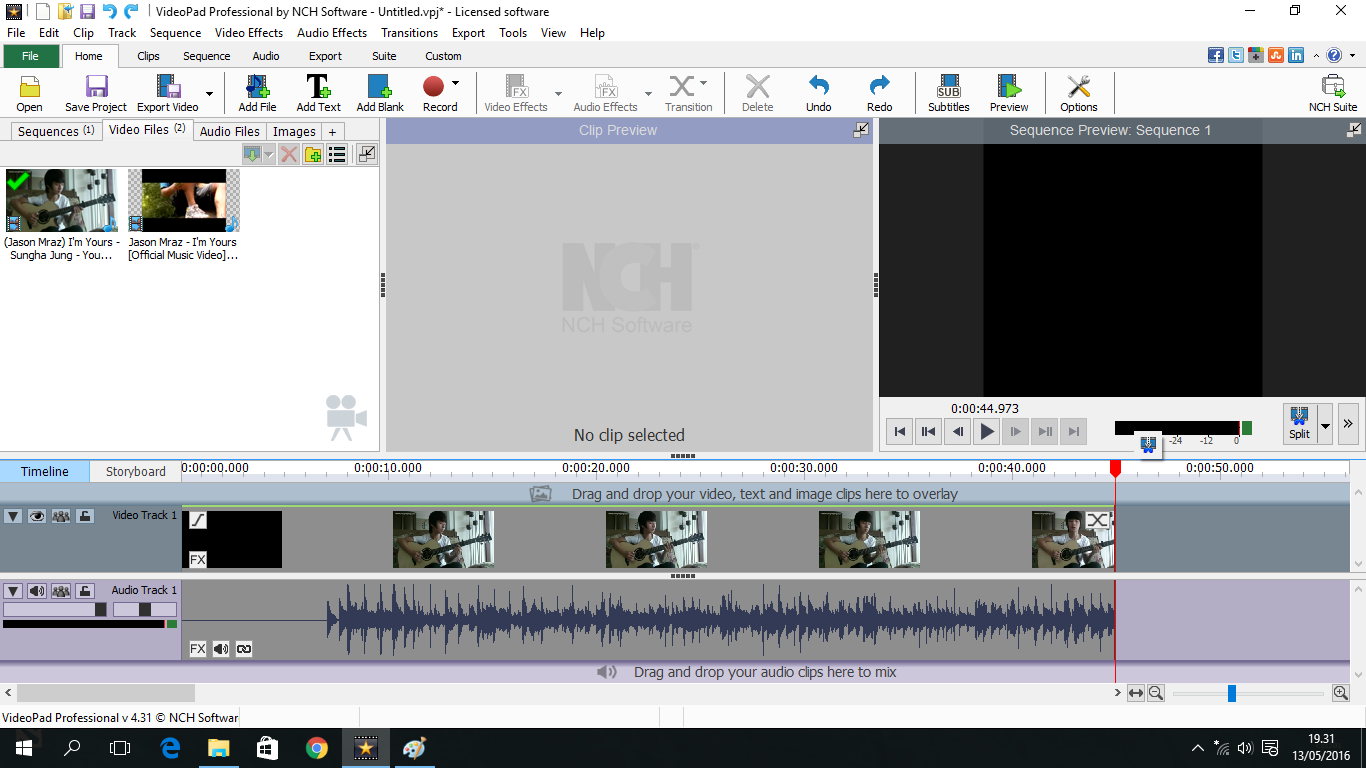Jump to the start of the sequence

point(900,431)
